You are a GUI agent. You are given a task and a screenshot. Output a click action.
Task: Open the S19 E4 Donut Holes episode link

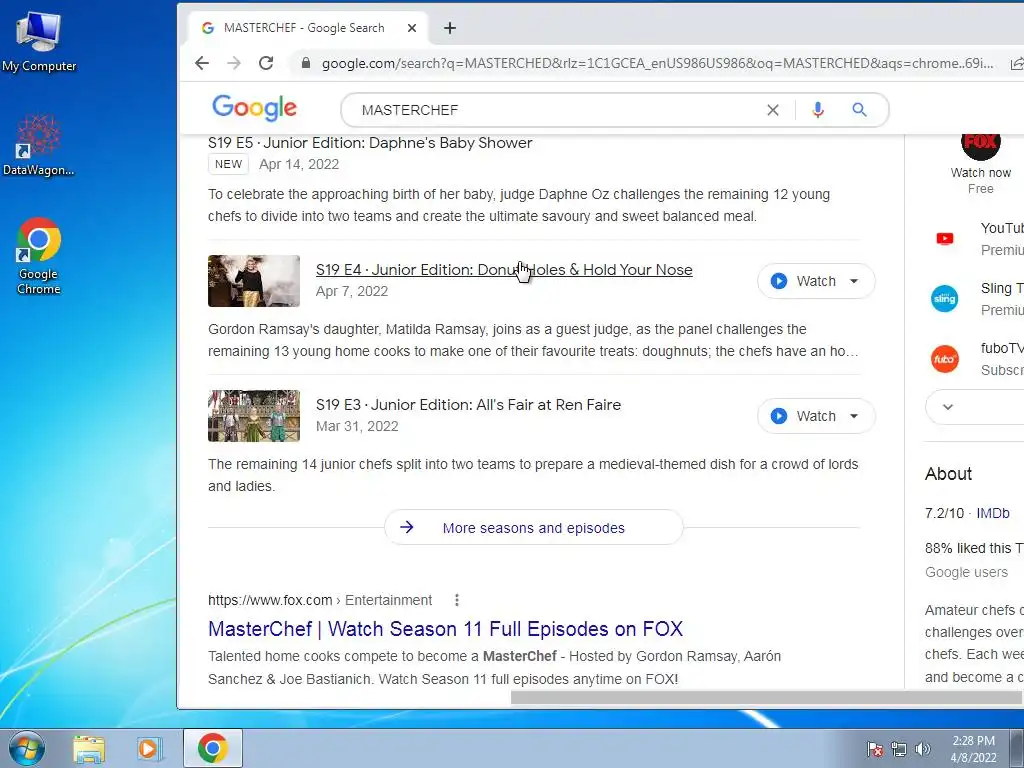point(504,270)
